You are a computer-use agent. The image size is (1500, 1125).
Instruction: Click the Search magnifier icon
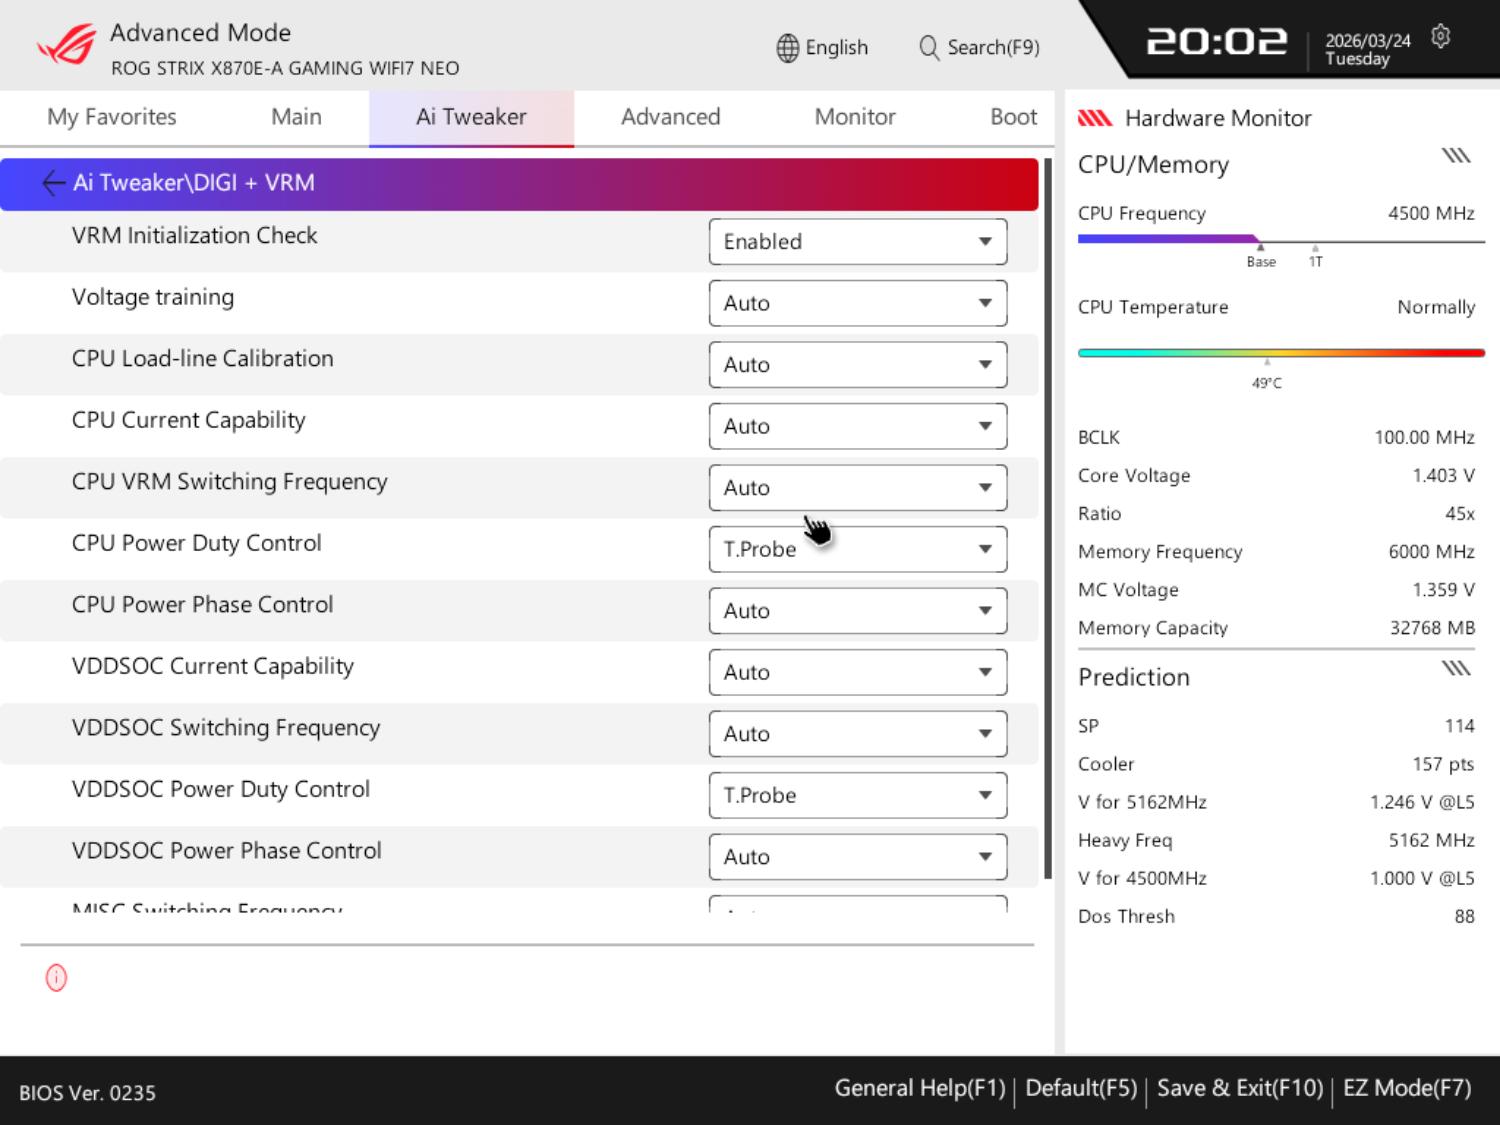tap(928, 48)
